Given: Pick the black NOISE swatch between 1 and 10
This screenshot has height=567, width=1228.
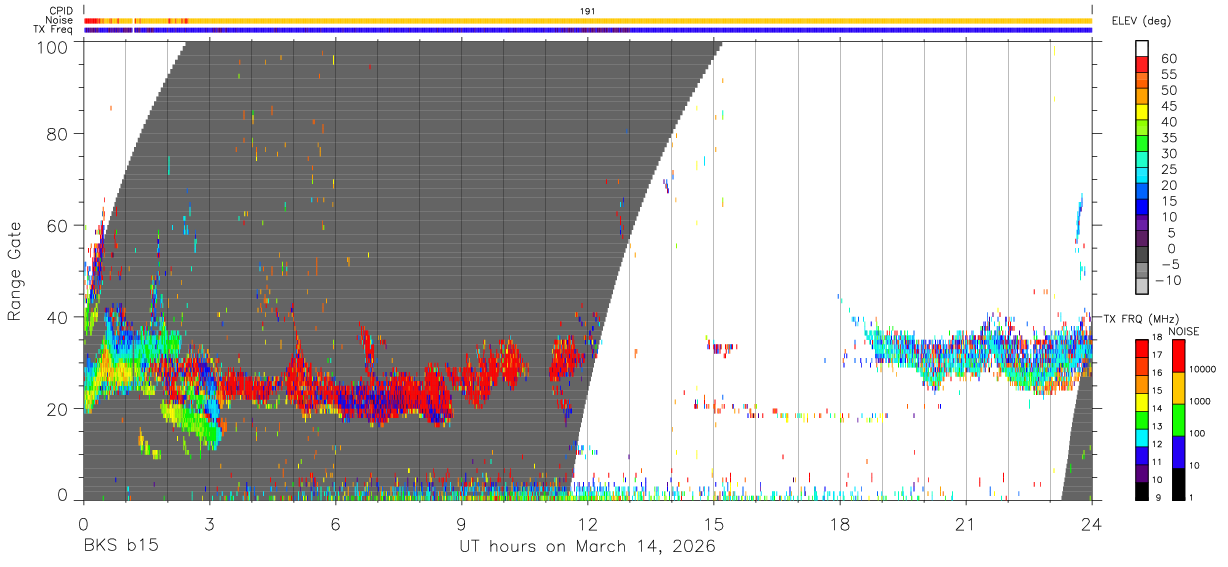Looking at the screenshot, I should (1177, 484).
